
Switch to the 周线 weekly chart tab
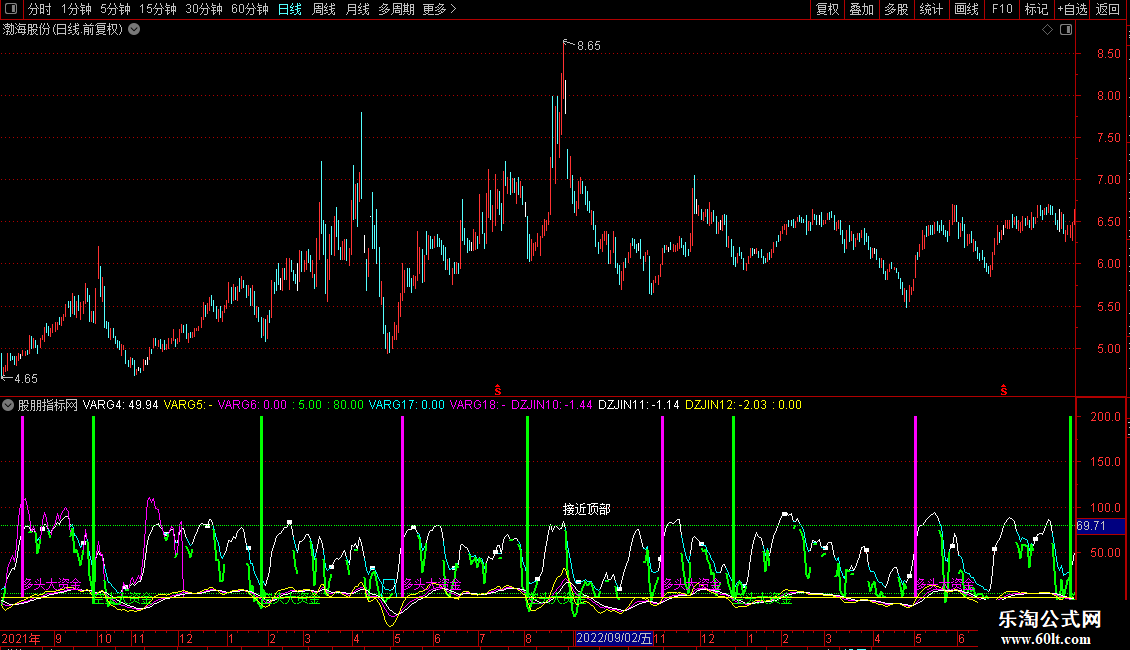point(324,10)
